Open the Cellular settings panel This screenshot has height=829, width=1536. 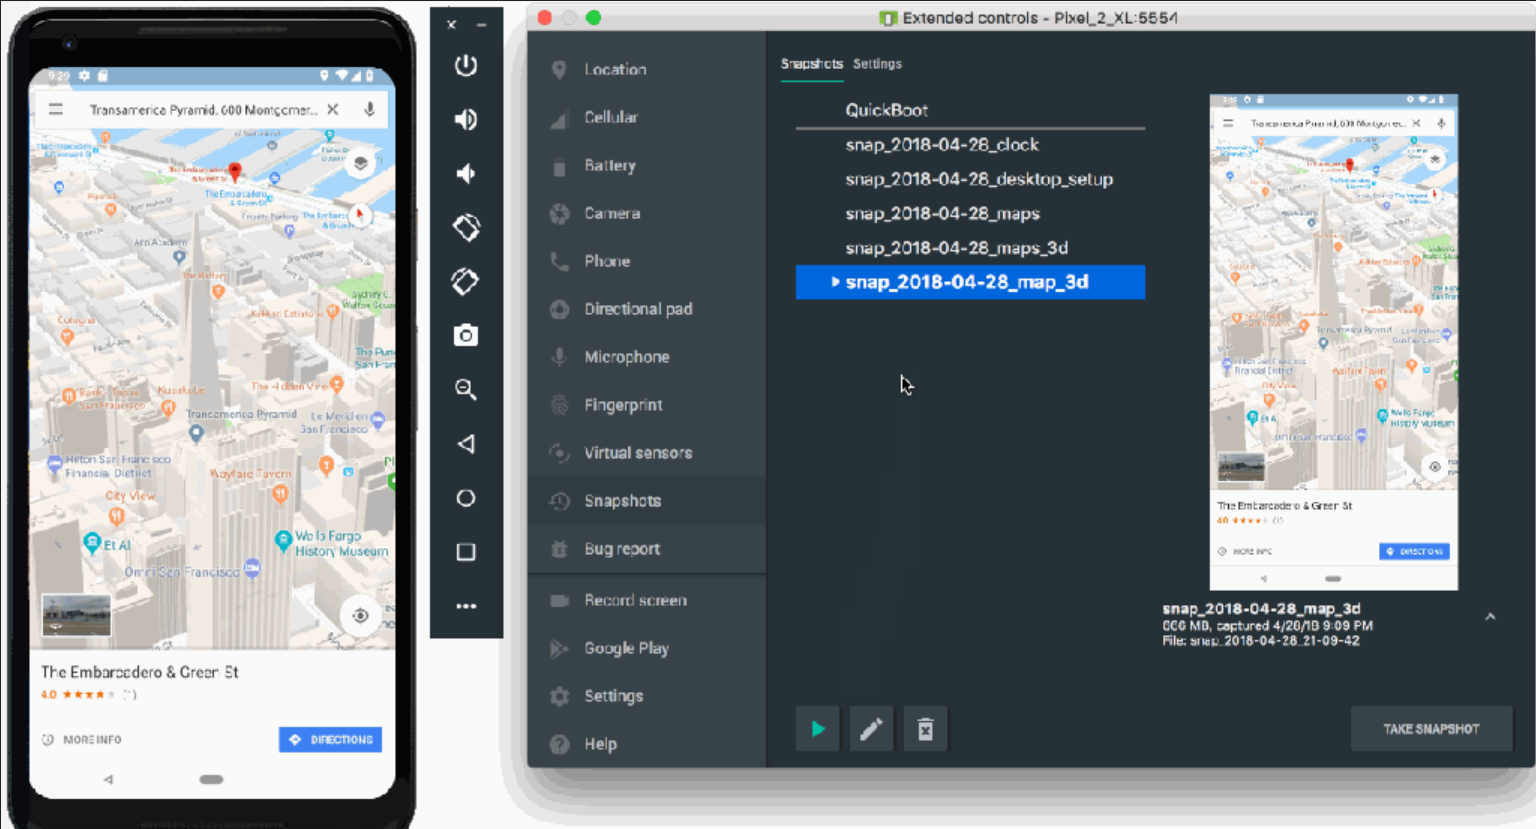click(x=646, y=117)
